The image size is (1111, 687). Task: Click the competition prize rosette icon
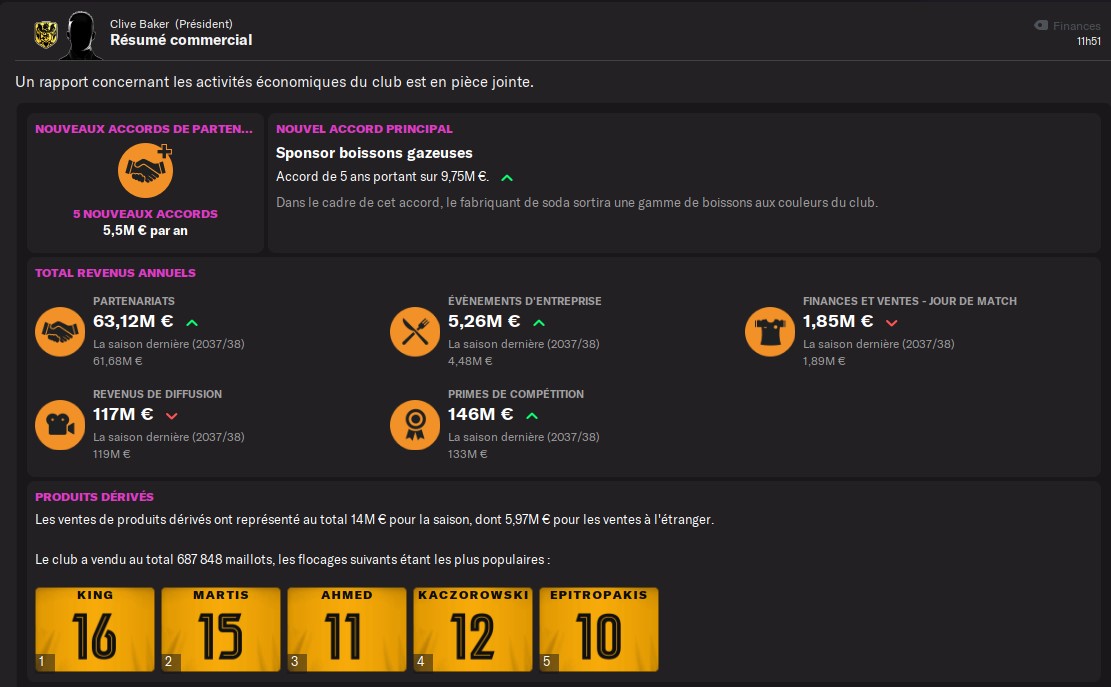click(x=415, y=425)
